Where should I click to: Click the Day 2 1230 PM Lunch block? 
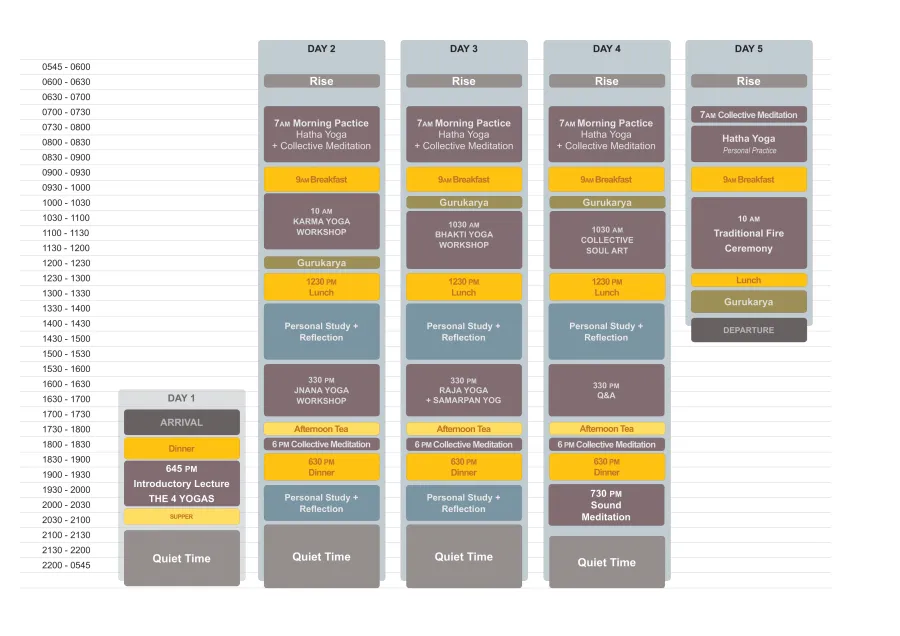pyautogui.click(x=321, y=287)
